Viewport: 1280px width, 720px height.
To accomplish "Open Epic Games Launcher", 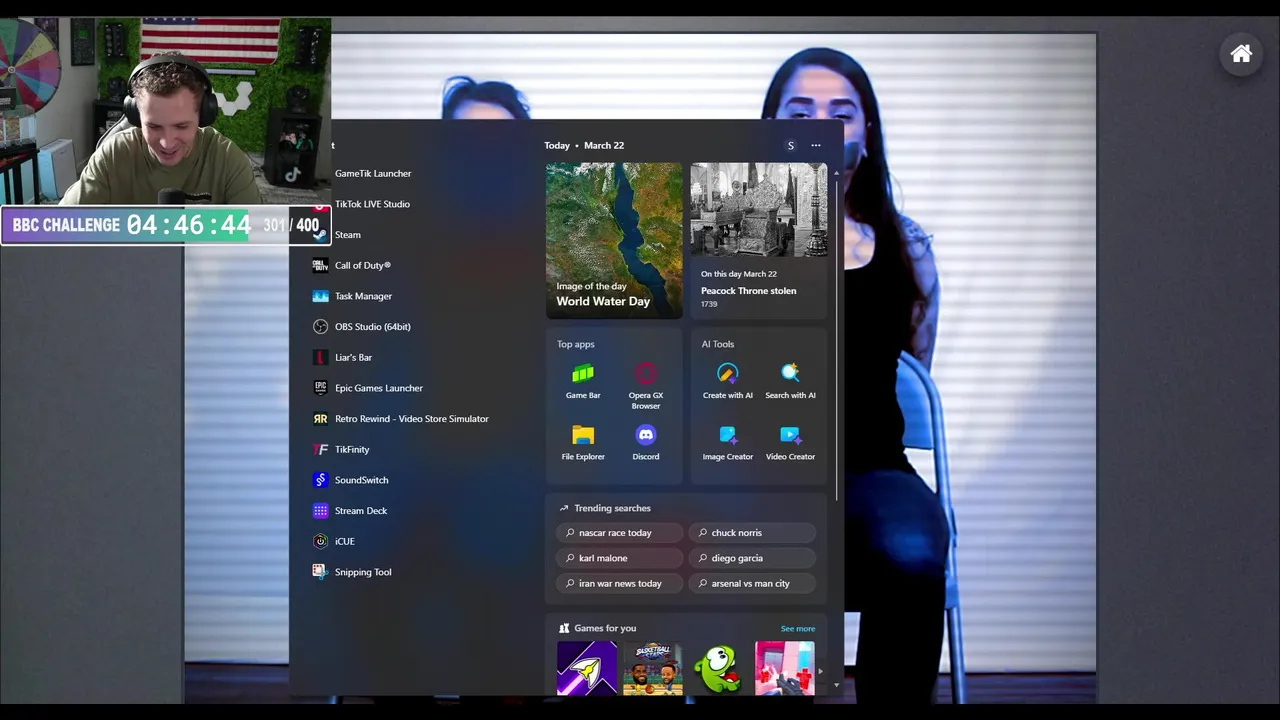I will click(367, 388).
